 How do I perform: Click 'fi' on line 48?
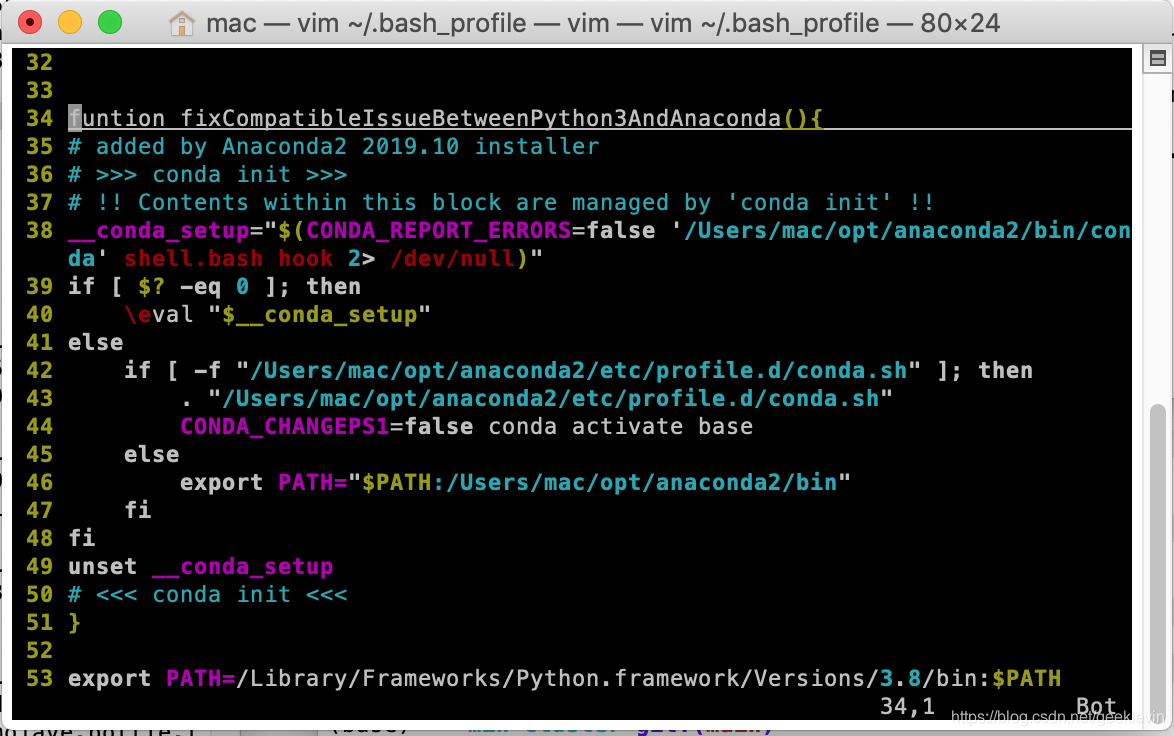(x=82, y=538)
